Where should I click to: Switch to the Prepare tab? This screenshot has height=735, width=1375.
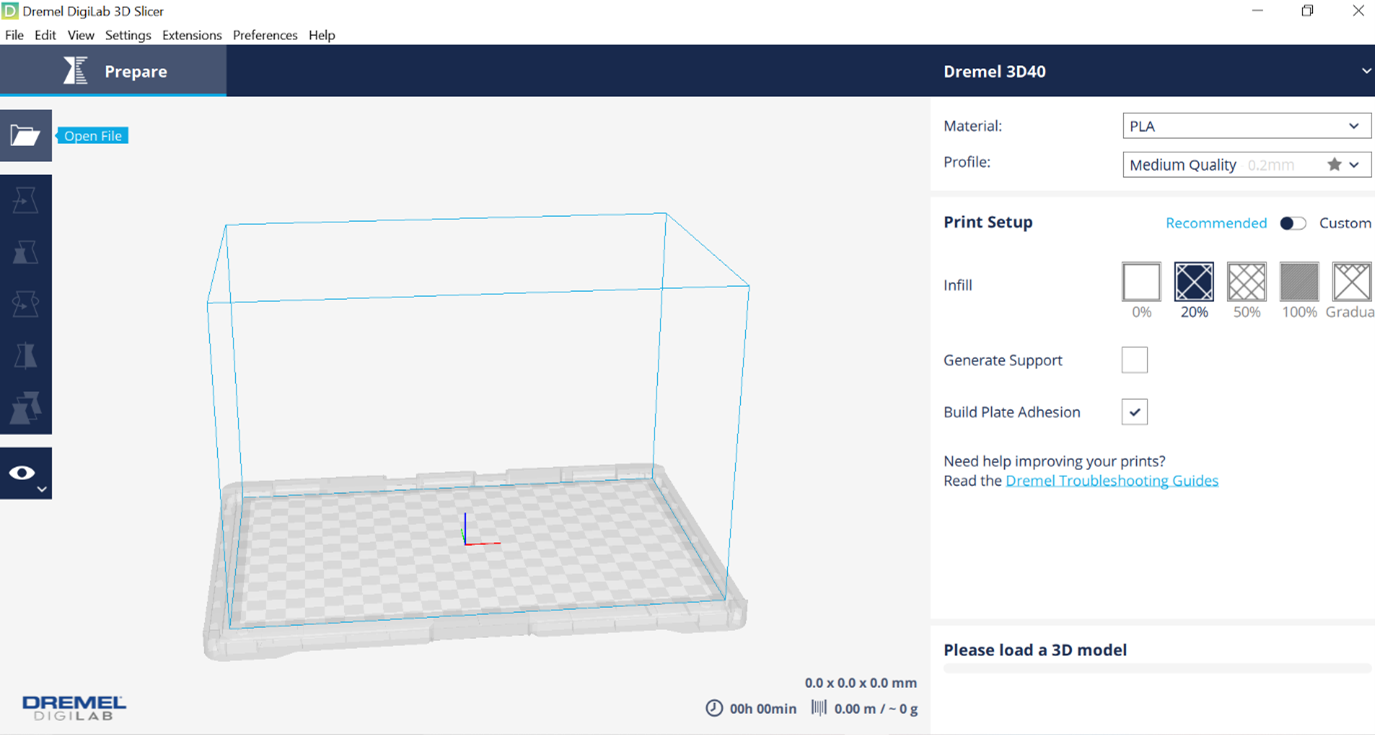click(x=113, y=71)
